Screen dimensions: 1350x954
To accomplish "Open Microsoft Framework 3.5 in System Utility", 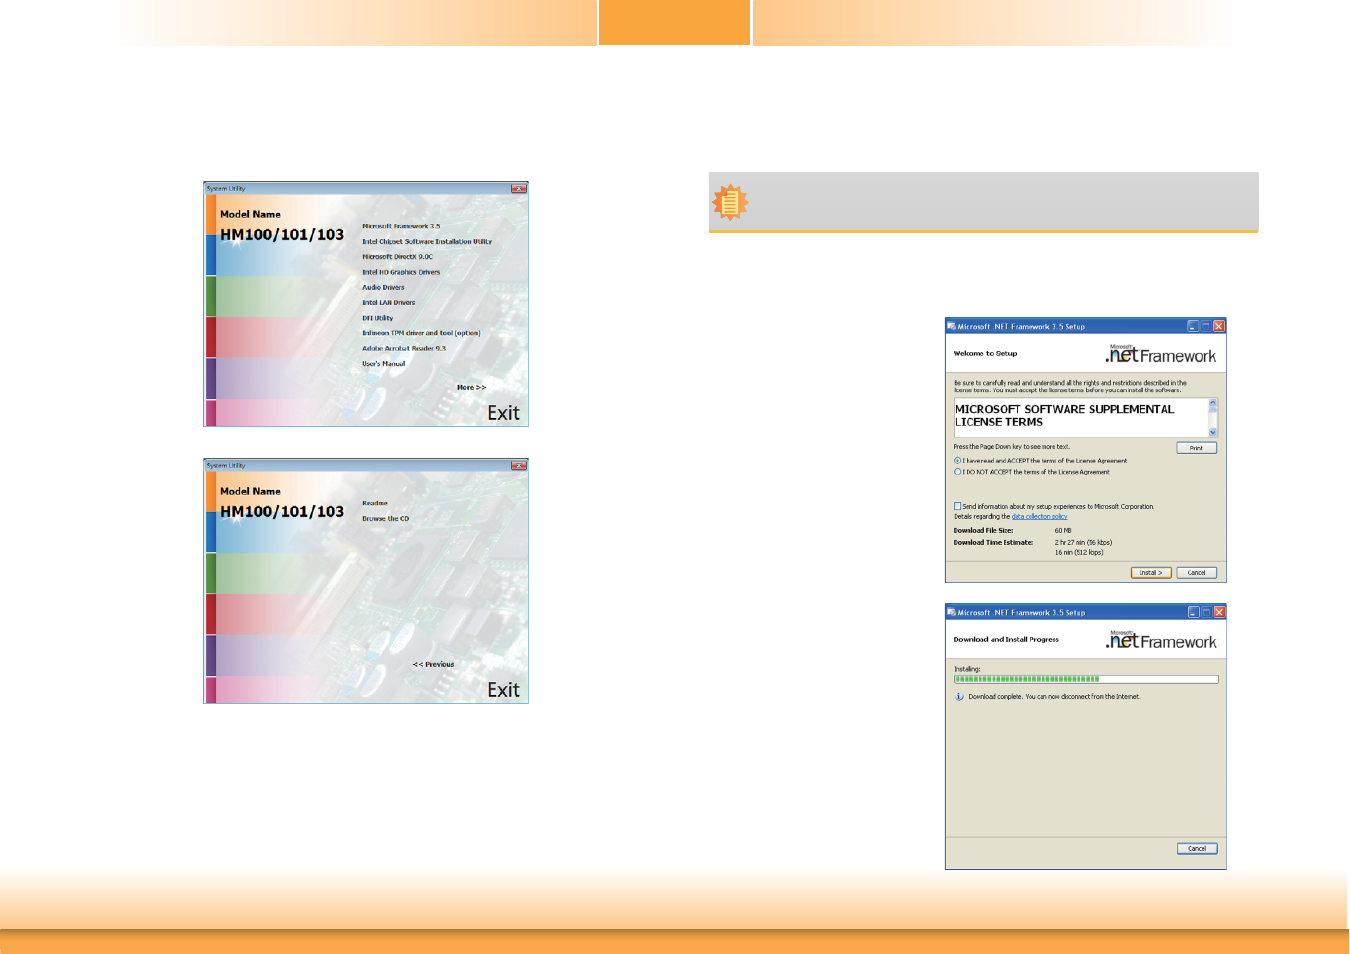I will coord(401,226).
